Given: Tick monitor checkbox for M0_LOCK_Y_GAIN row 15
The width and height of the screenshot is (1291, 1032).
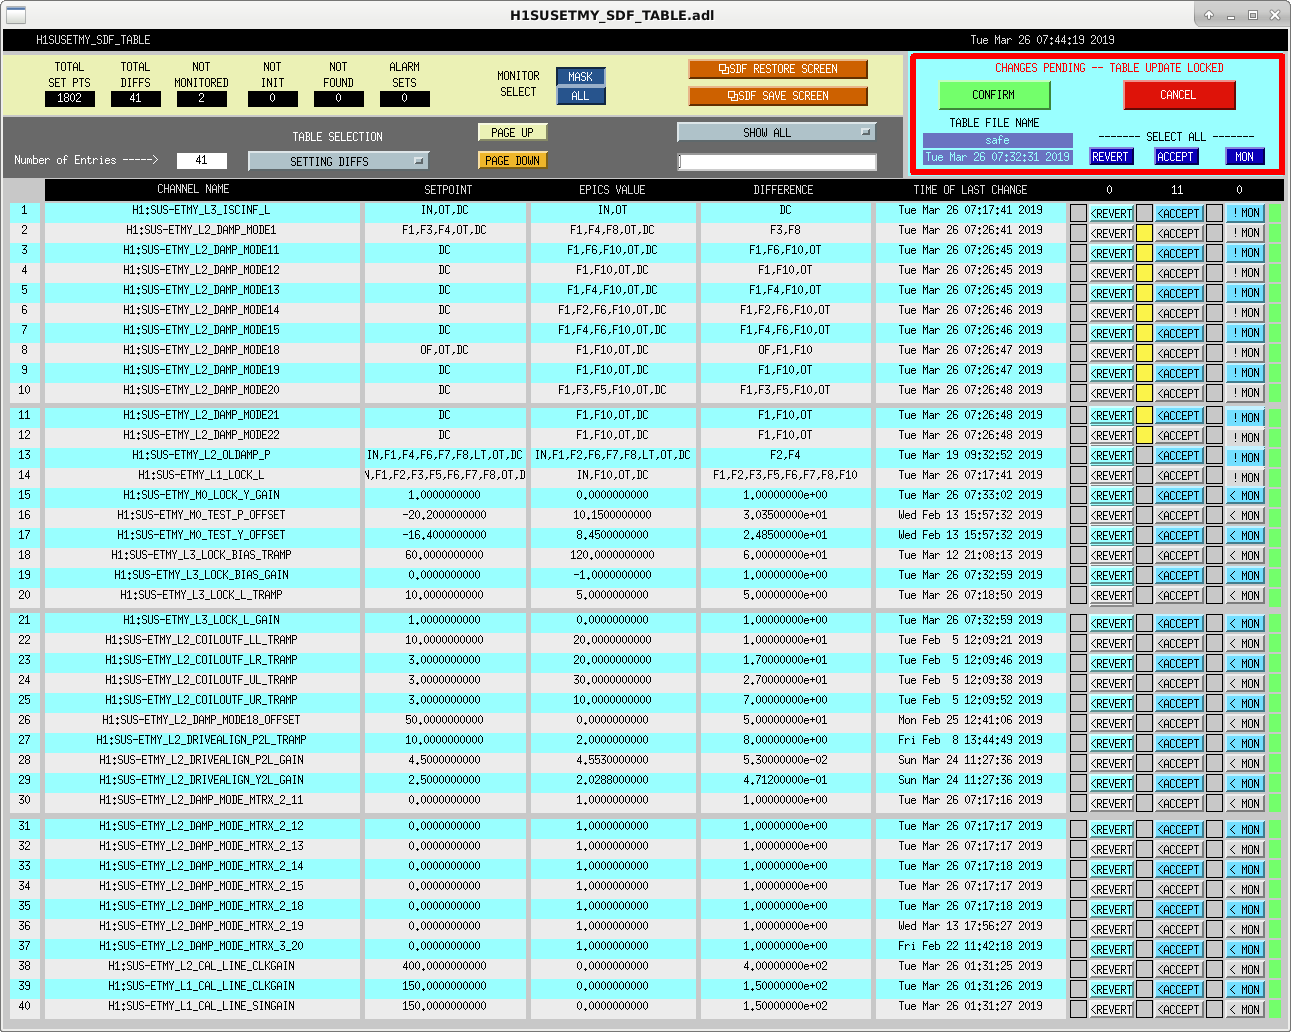Looking at the screenshot, I should pos(1214,496).
